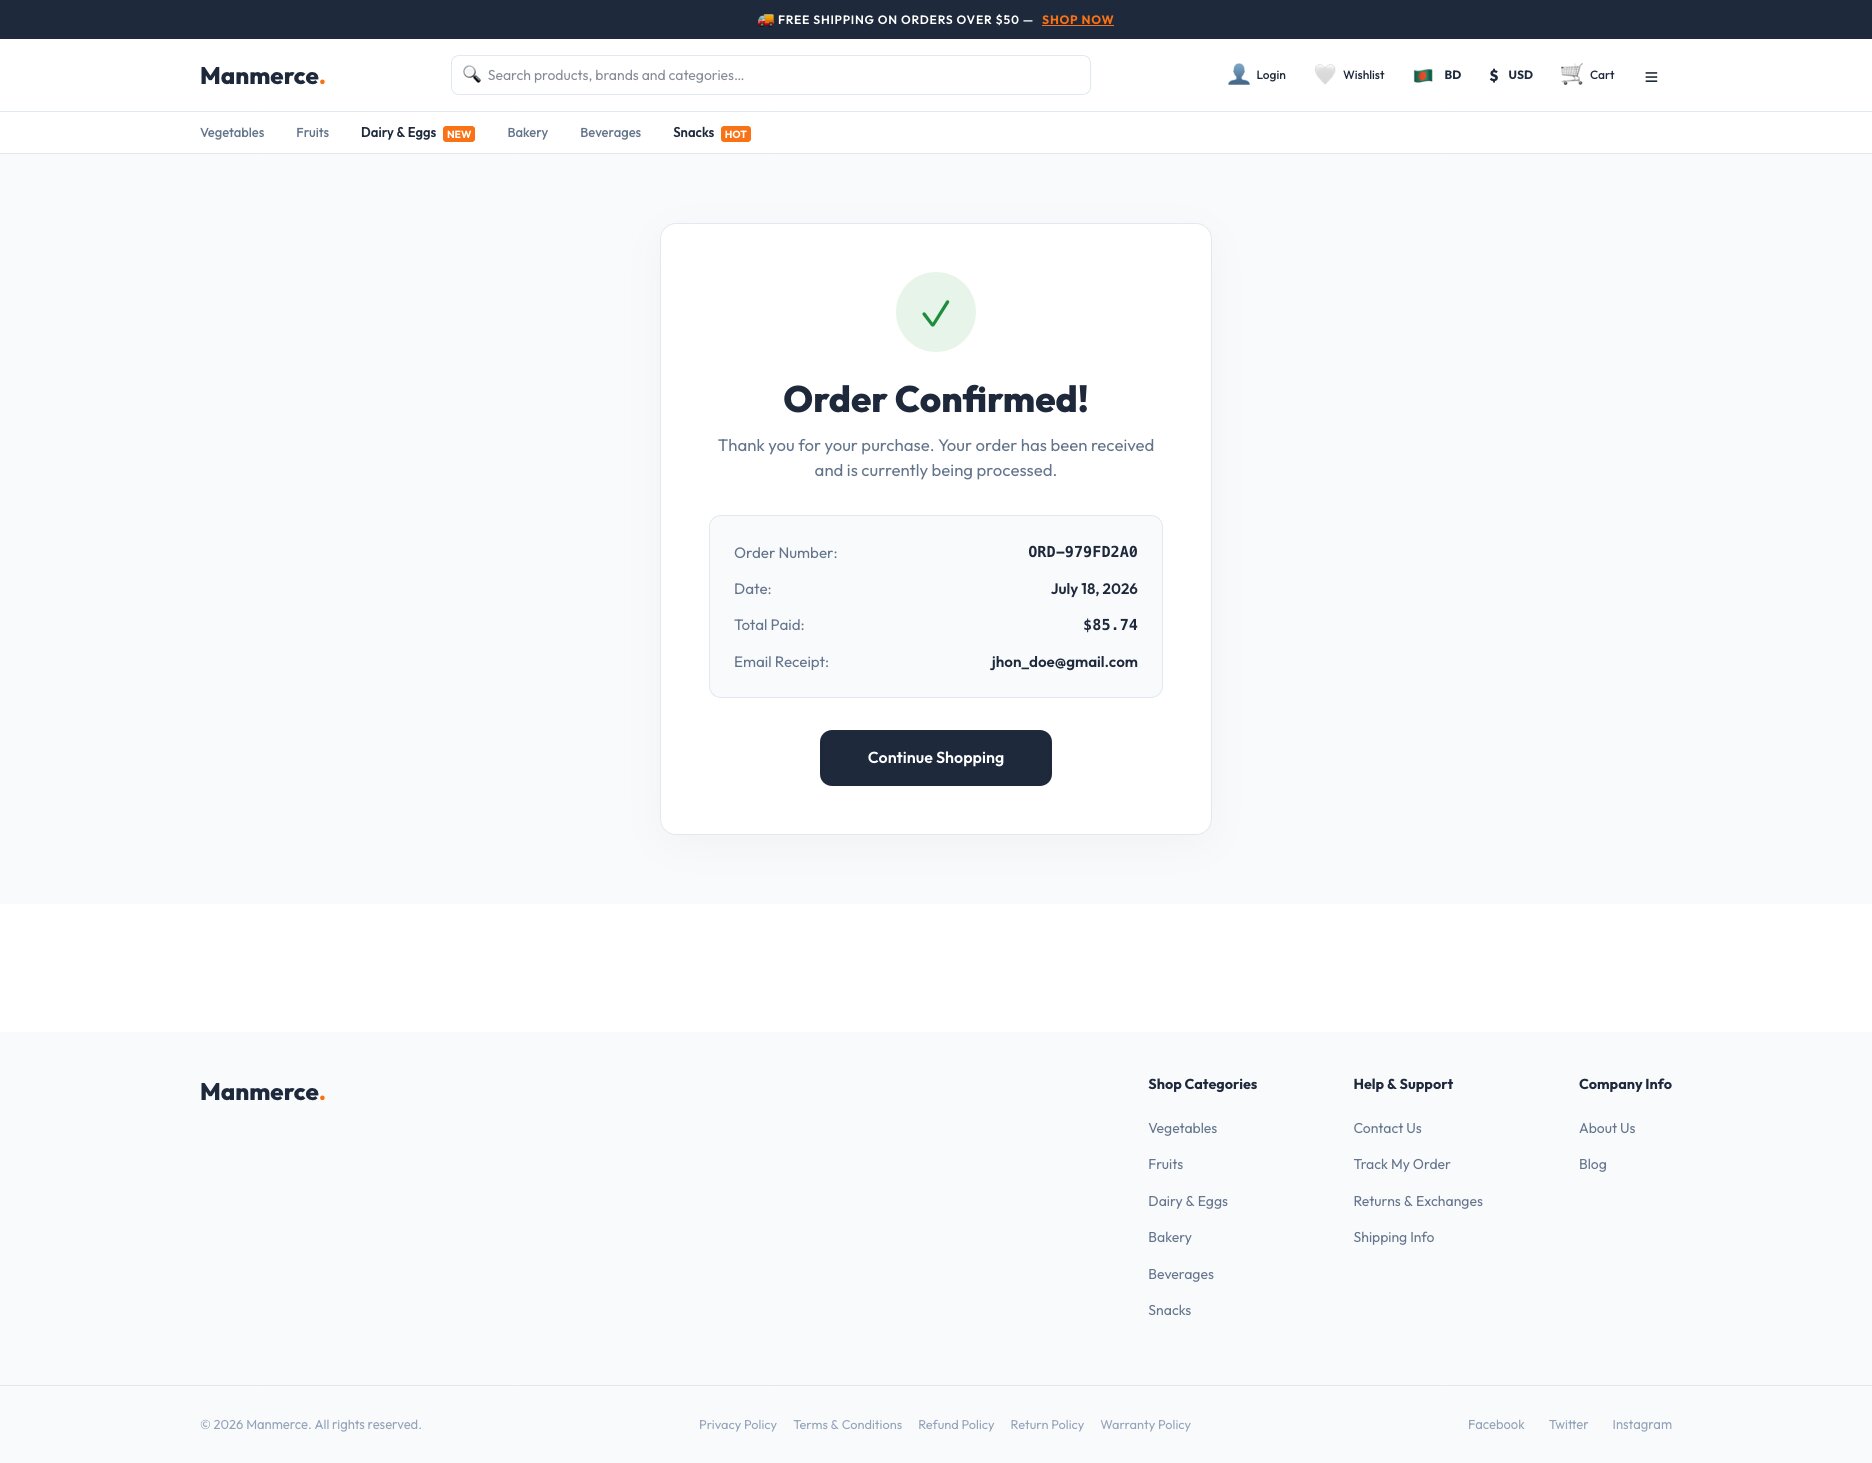Screen dimensions: 1872x1463
Task: Click the Wishlist heart icon
Action: click(1324, 75)
